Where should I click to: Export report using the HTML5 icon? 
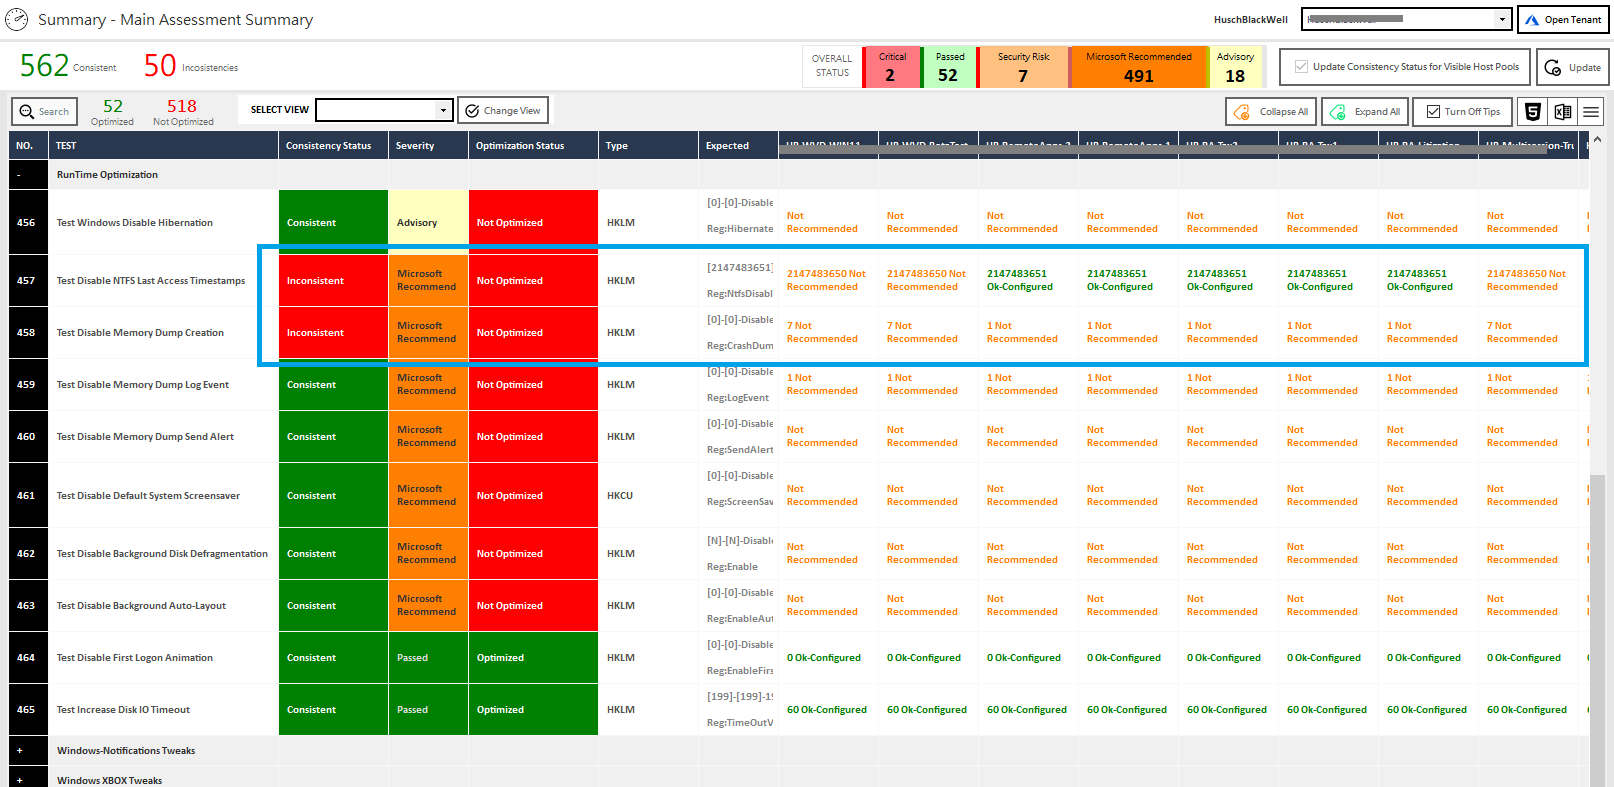click(x=1532, y=112)
